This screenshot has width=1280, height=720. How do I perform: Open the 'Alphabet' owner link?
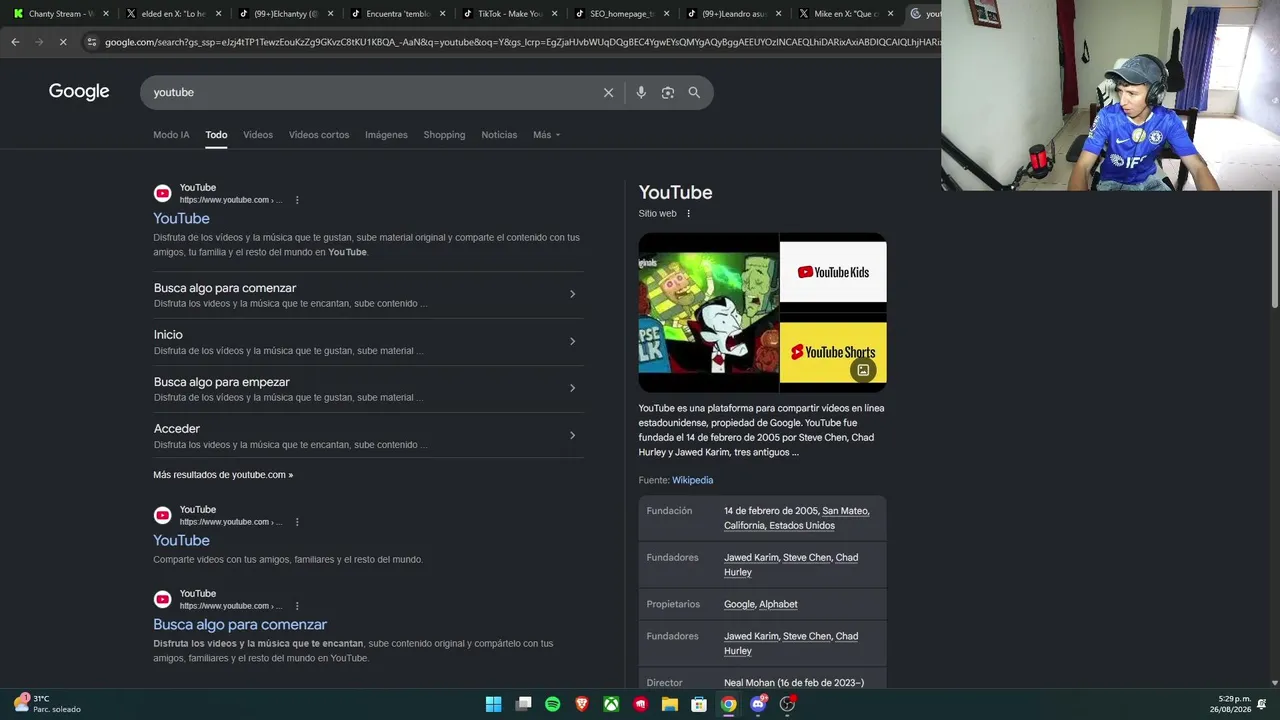coord(778,604)
